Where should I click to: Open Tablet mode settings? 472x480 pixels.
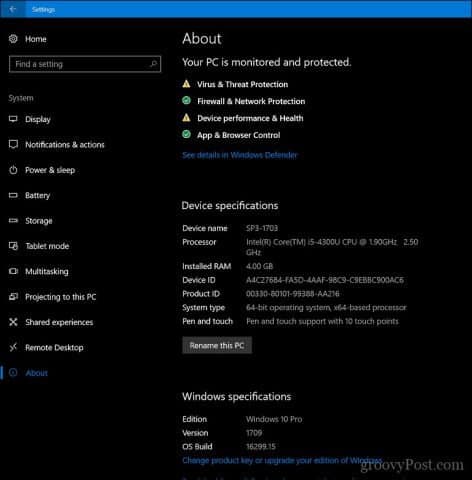[47, 246]
